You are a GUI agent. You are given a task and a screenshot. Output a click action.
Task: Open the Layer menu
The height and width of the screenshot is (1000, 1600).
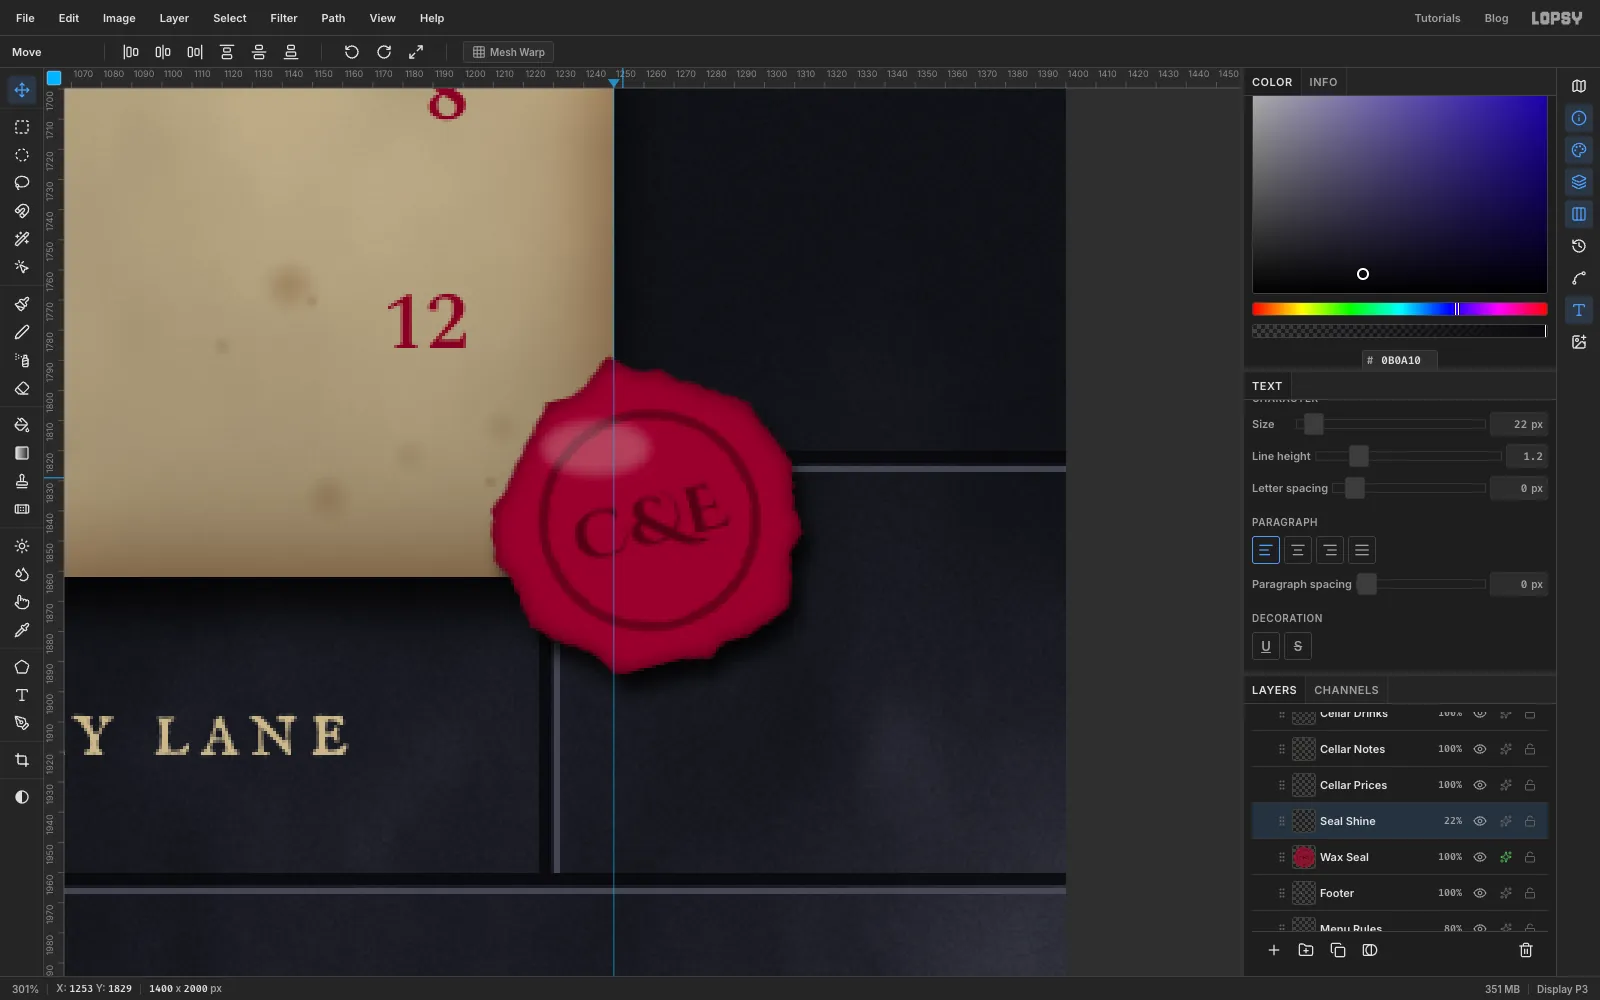[174, 18]
